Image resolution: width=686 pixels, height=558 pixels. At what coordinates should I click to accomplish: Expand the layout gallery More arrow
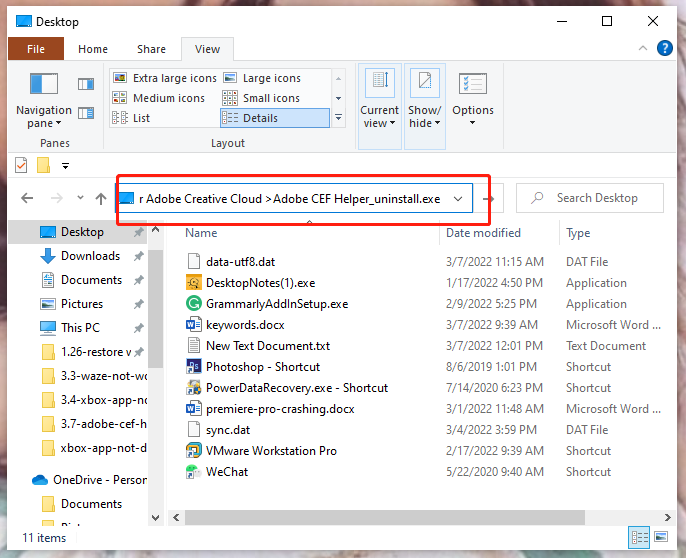point(338,118)
